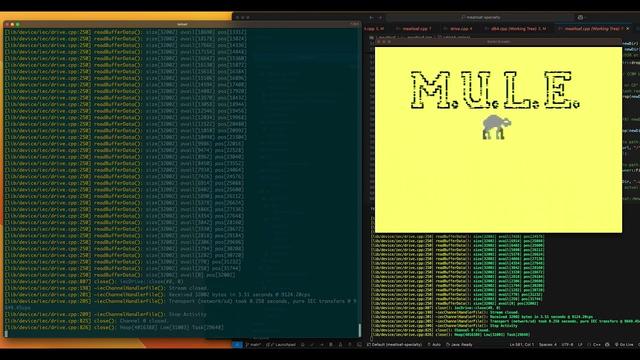Open the Default (meatloaf-specialty) status item
Screen dimensions: 640x360
395,345
